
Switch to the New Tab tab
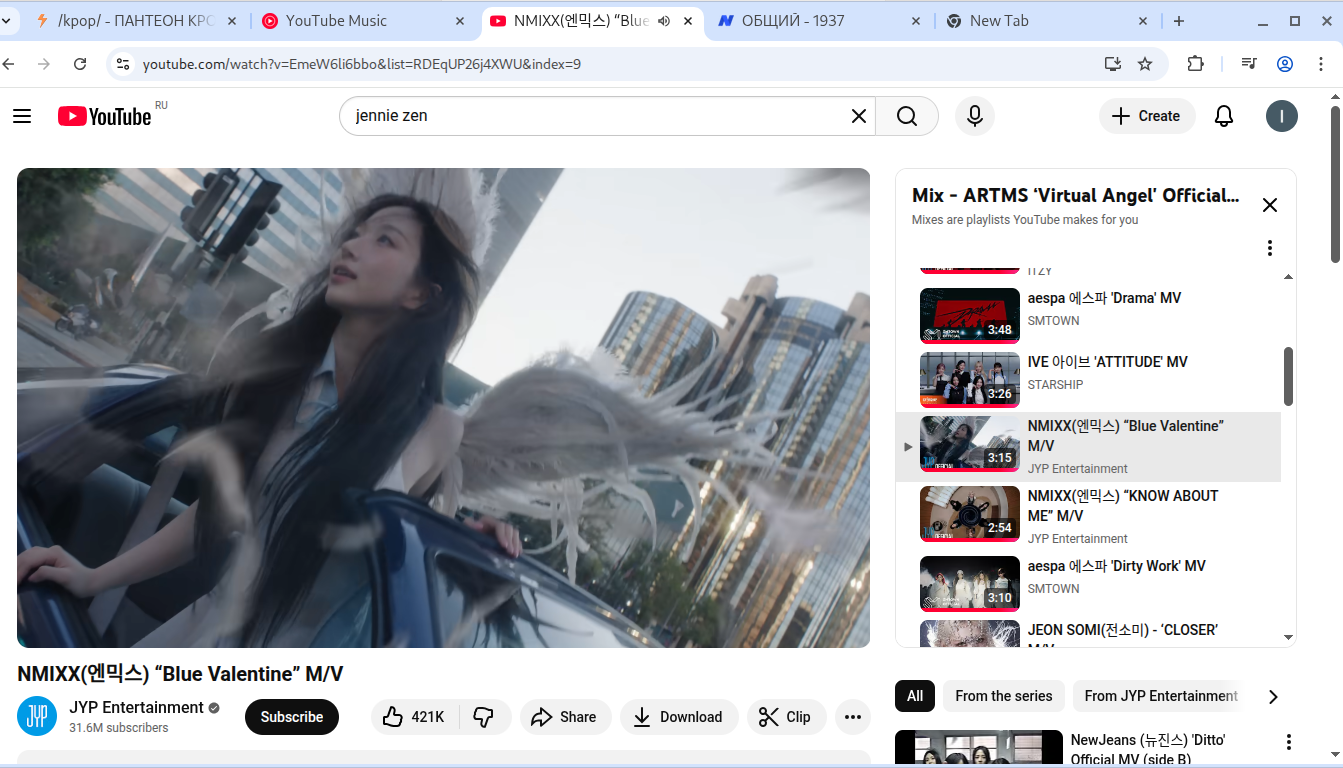1048,21
